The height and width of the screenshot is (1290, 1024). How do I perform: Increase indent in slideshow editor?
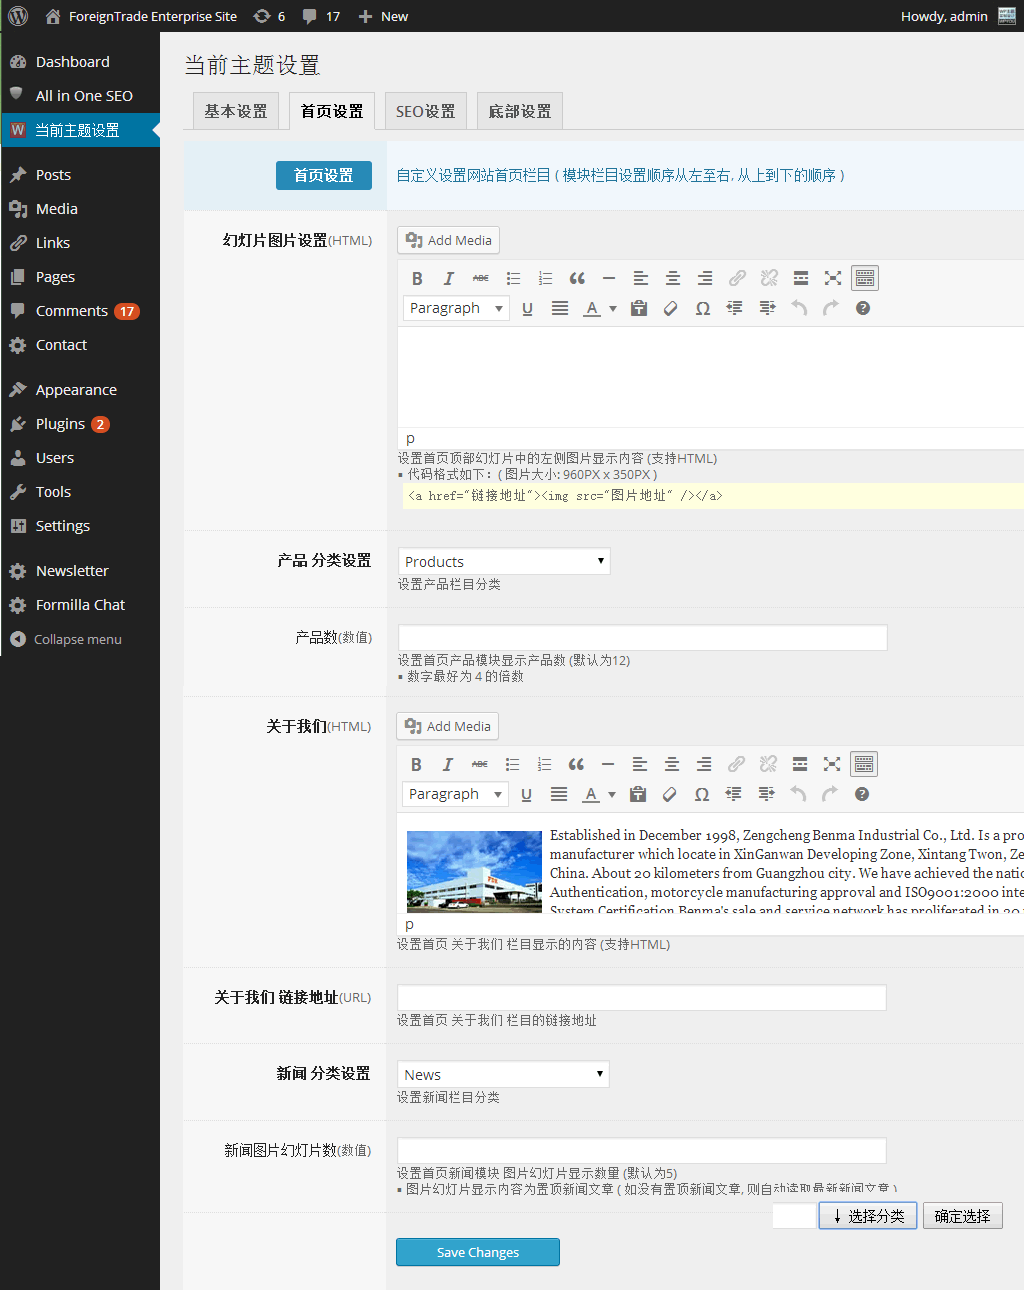pos(767,308)
